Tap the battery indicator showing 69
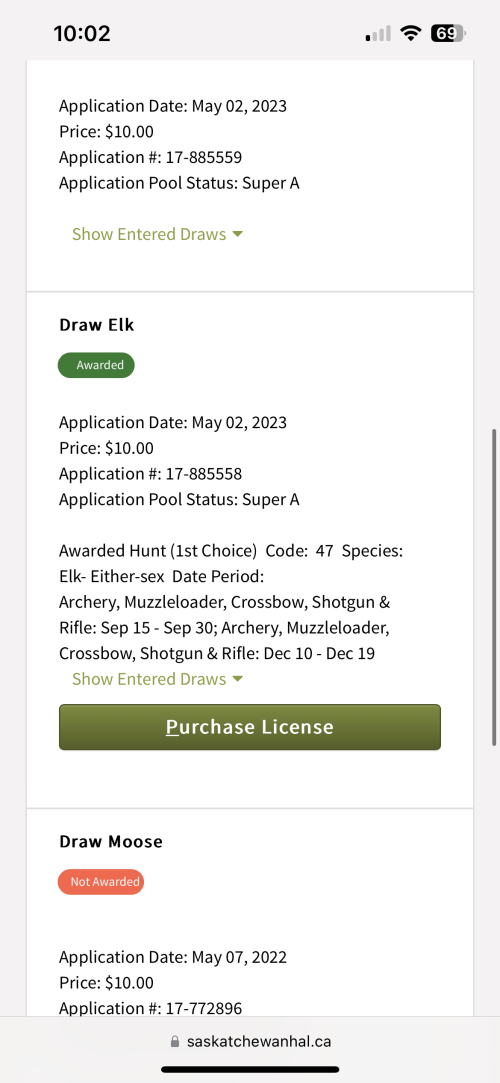500x1083 pixels. pos(448,32)
